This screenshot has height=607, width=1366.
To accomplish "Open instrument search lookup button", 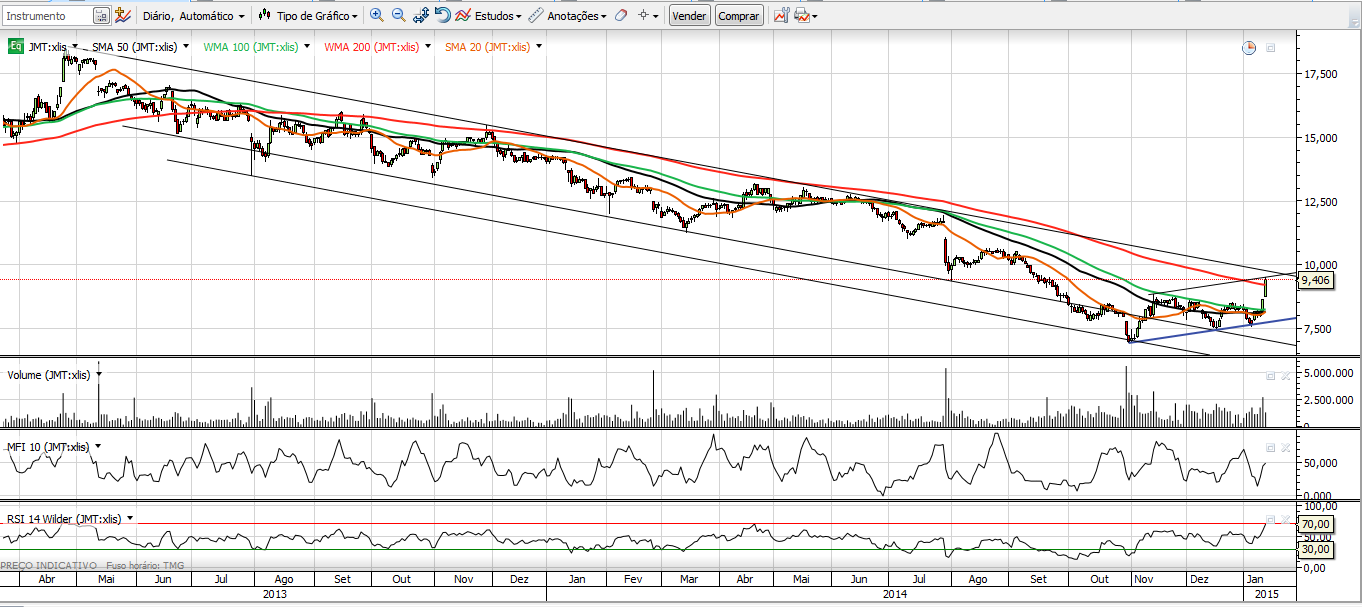I will pyautogui.click(x=101, y=16).
